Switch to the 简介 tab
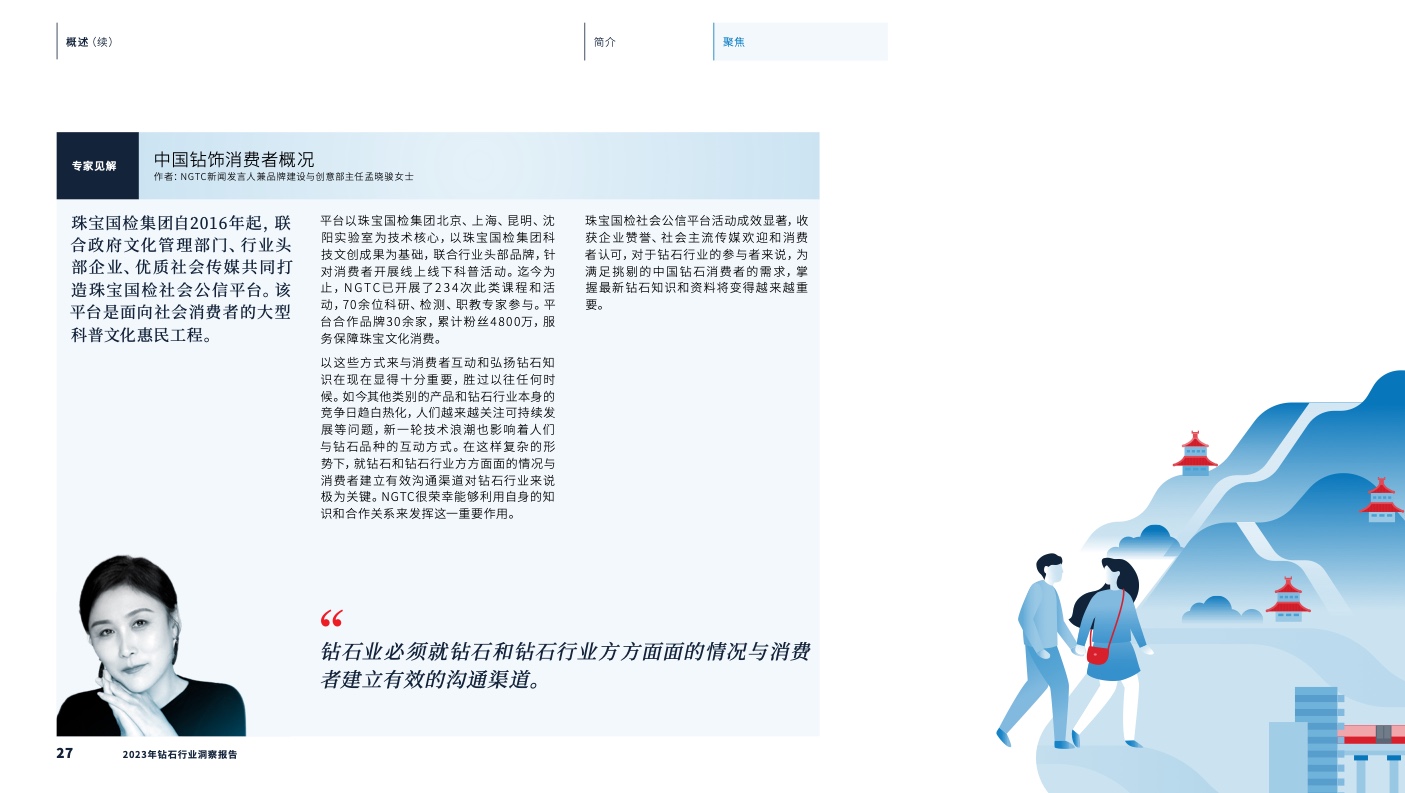The image size is (1405, 793). point(604,42)
